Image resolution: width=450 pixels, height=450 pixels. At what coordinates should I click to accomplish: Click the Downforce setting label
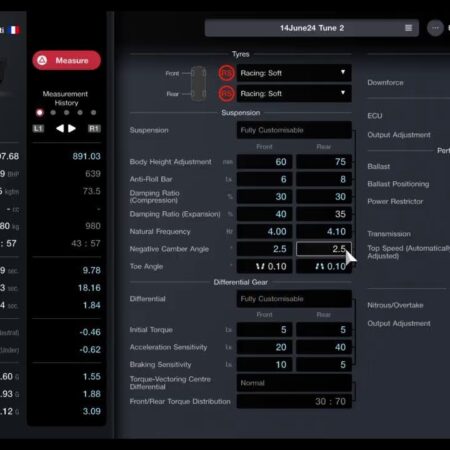tap(385, 83)
